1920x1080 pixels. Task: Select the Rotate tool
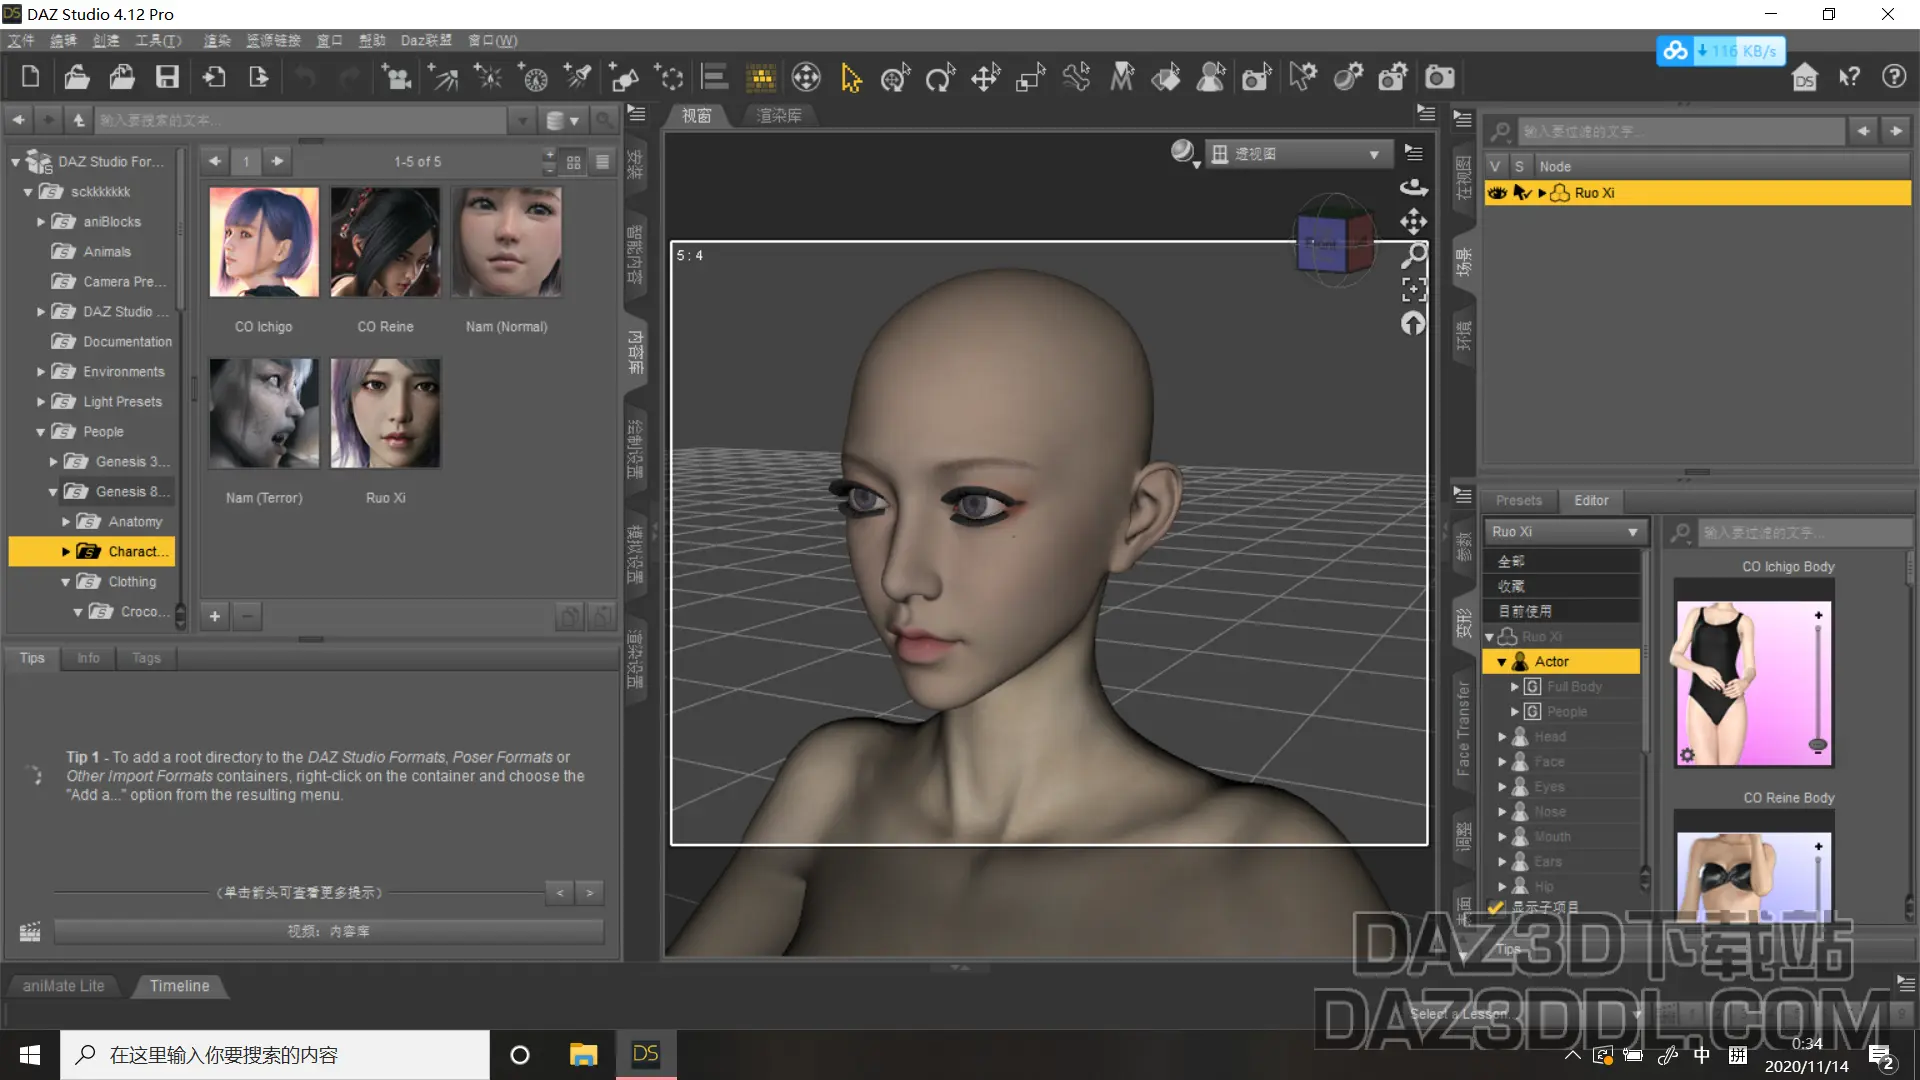(x=940, y=77)
